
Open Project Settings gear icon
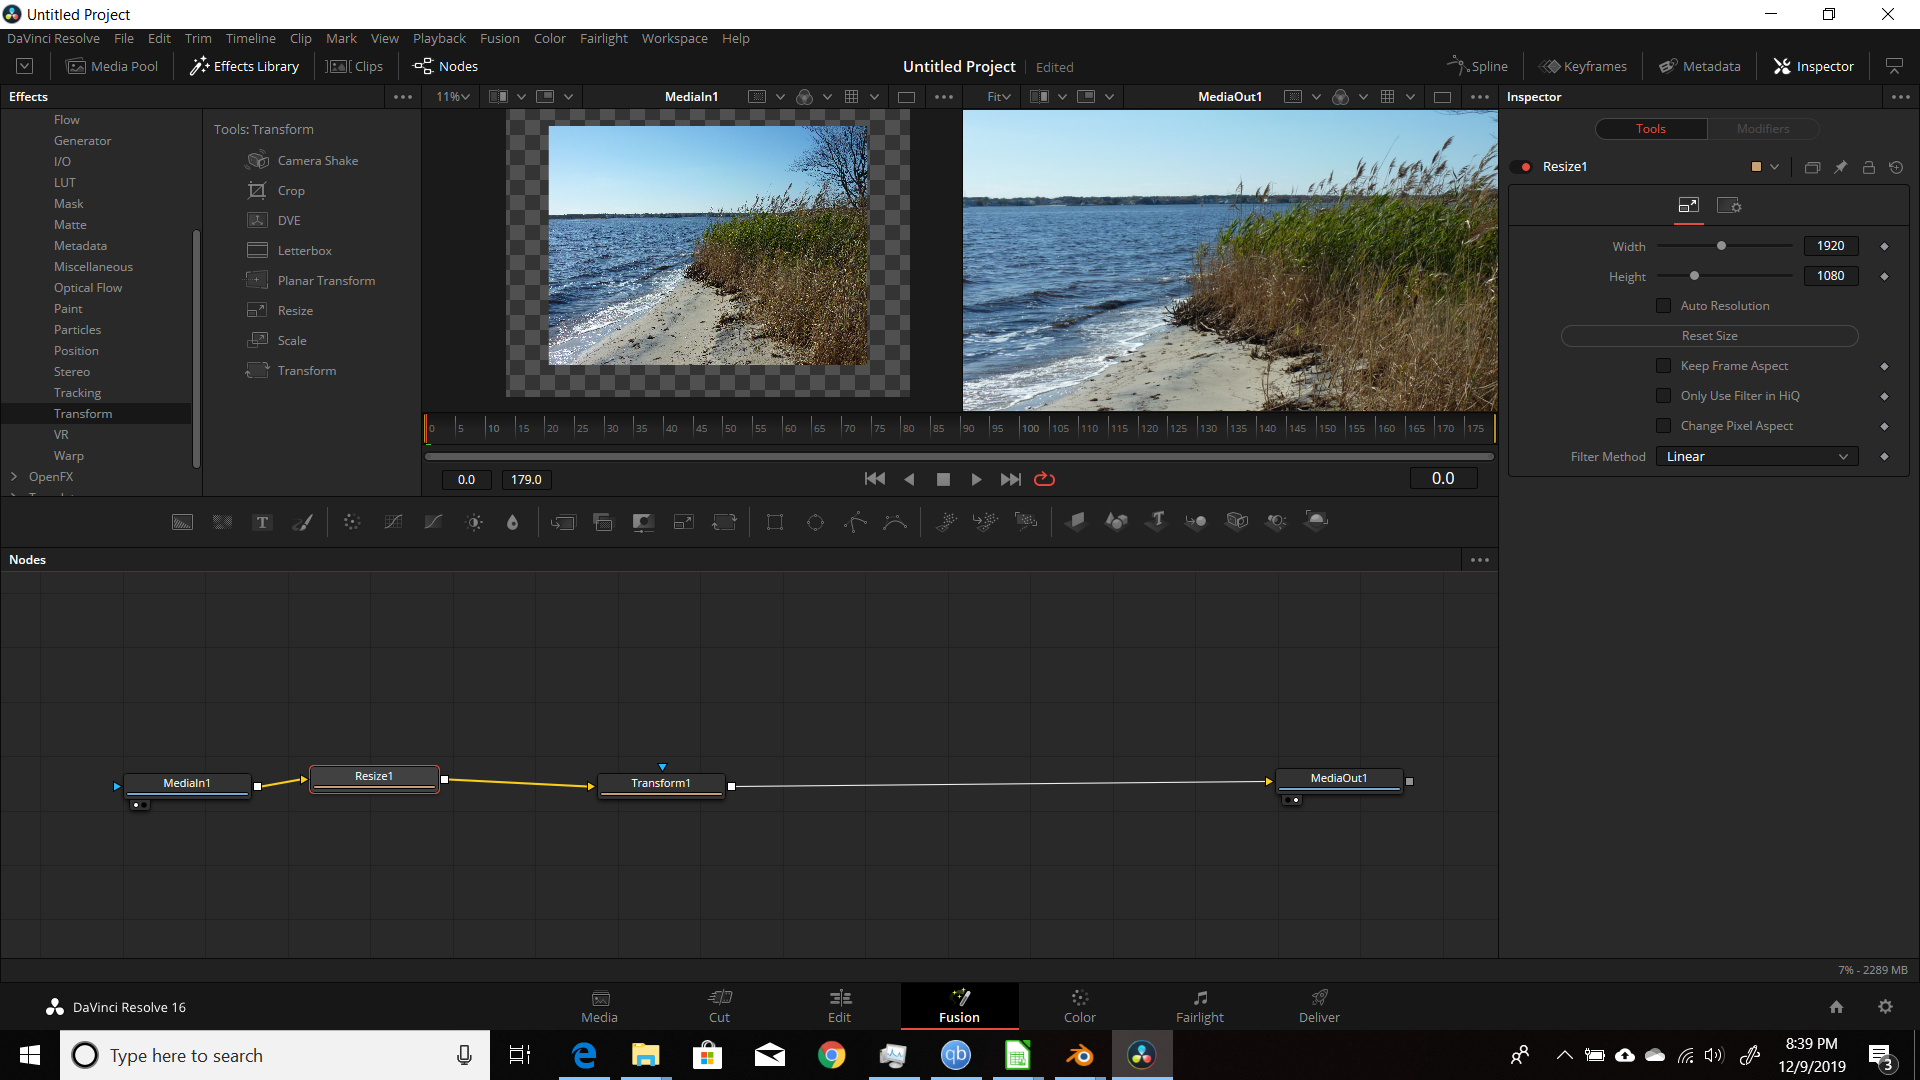[1885, 1007]
